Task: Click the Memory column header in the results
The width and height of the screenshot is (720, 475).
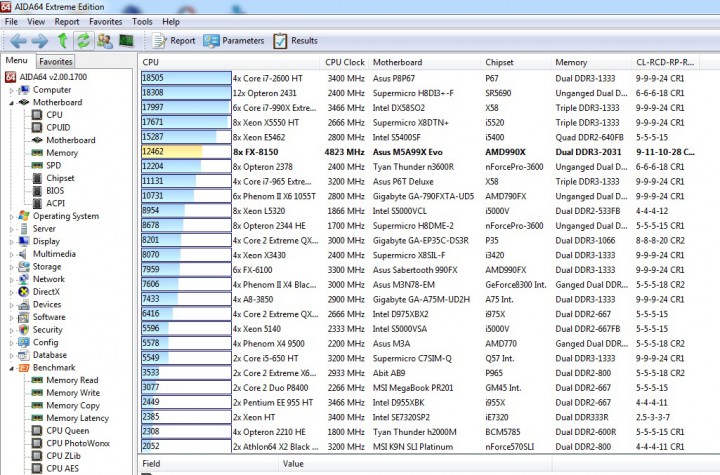Action: coord(591,62)
